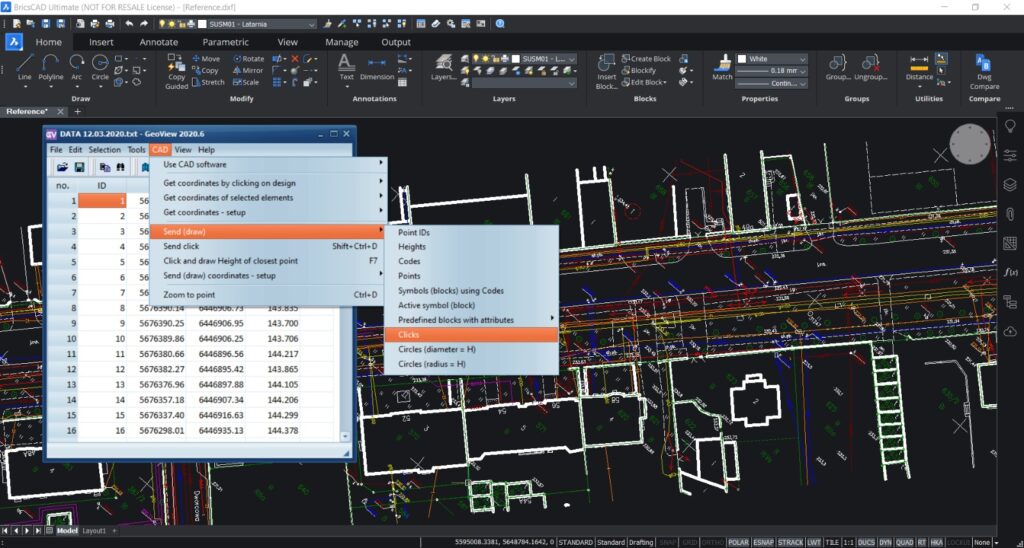Click the Match properties icon
This screenshot has height=548, width=1024.
click(x=722, y=68)
